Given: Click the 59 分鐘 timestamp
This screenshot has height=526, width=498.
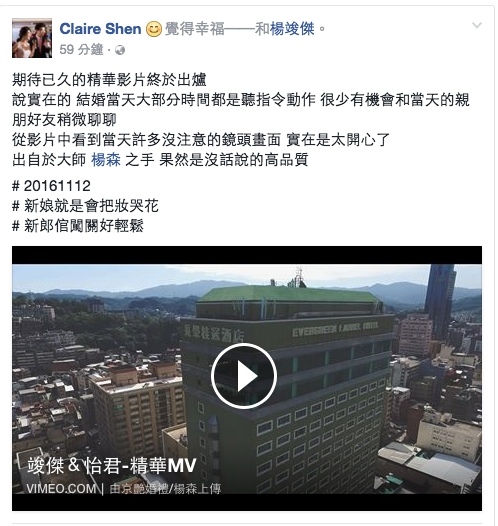Looking at the screenshot, I should pyautogui.click(x=81, y=50).
